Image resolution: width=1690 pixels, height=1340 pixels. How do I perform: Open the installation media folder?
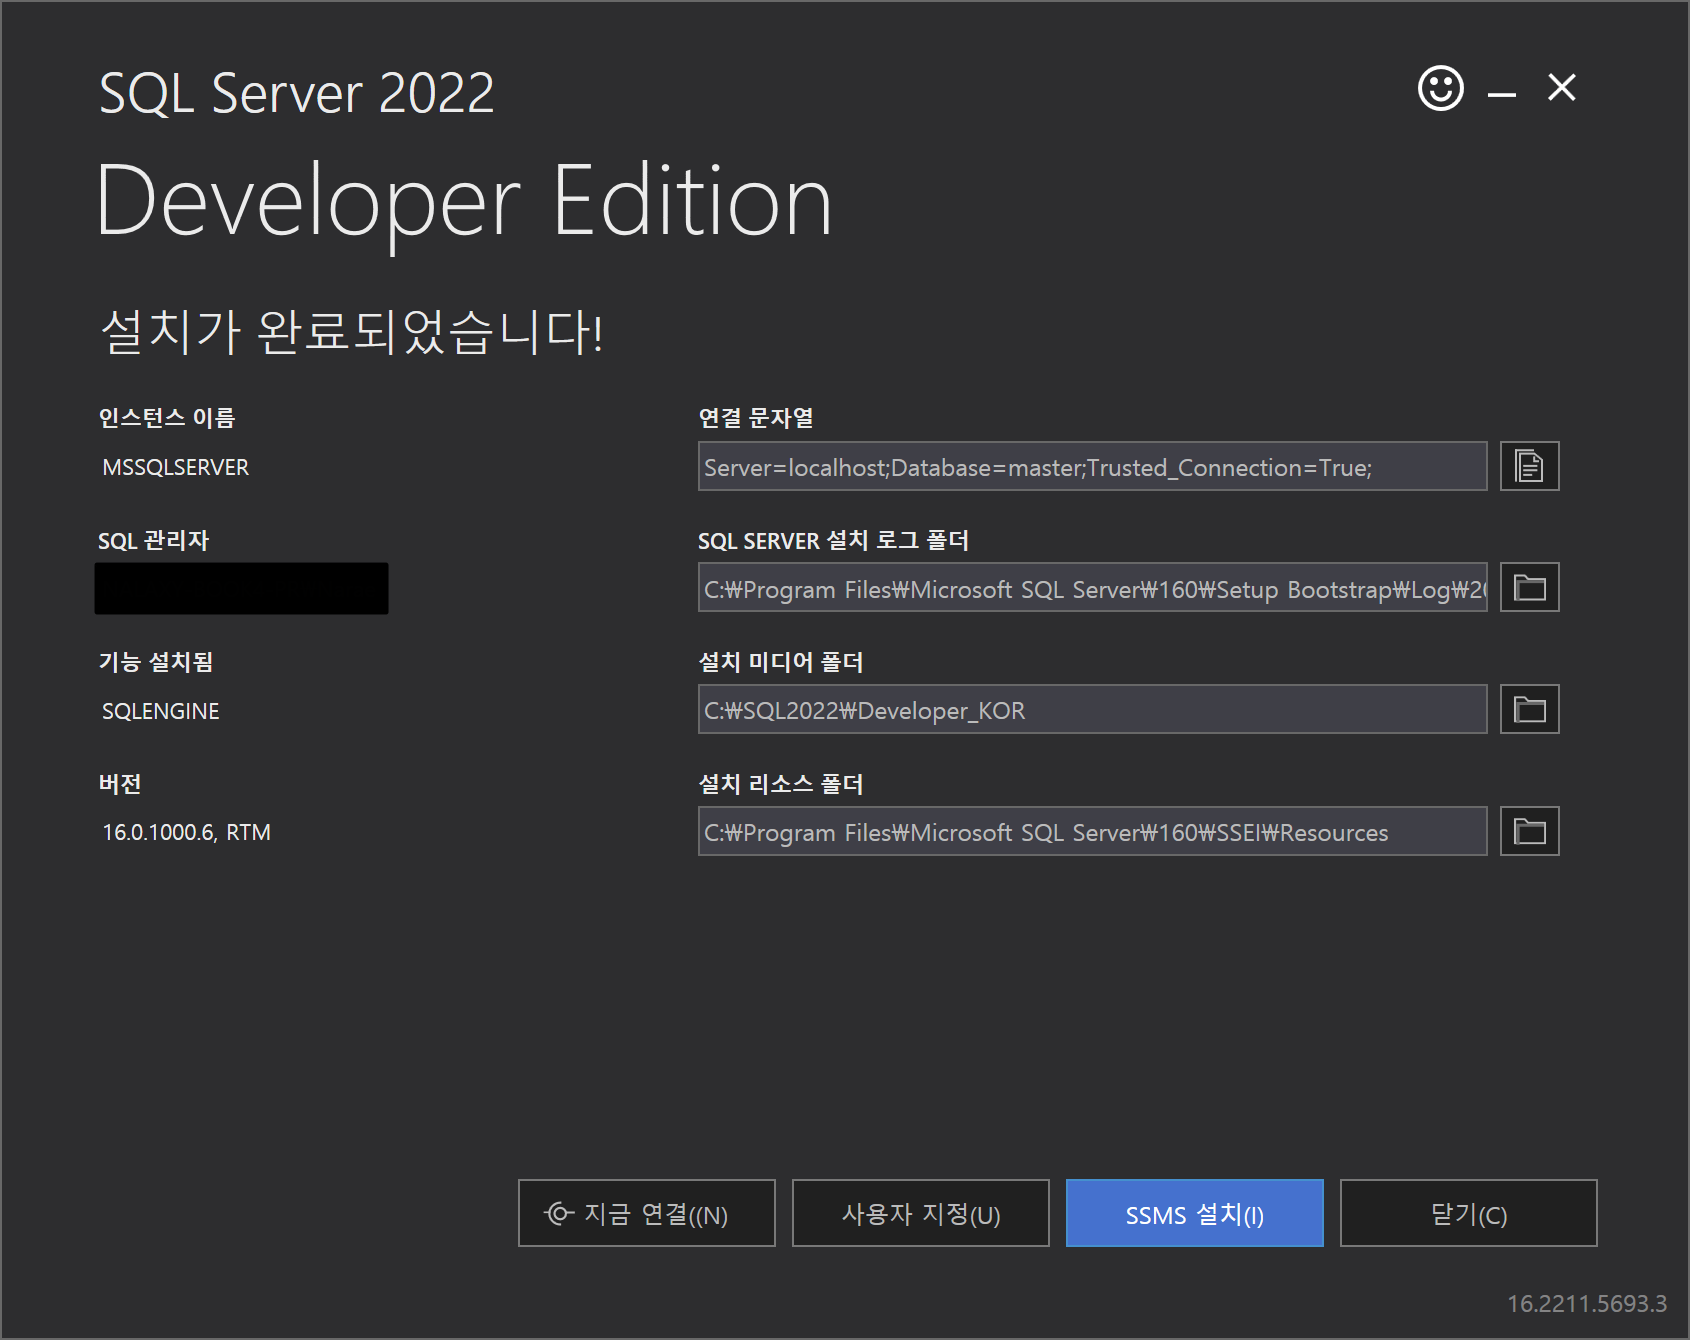(1529, 709)
